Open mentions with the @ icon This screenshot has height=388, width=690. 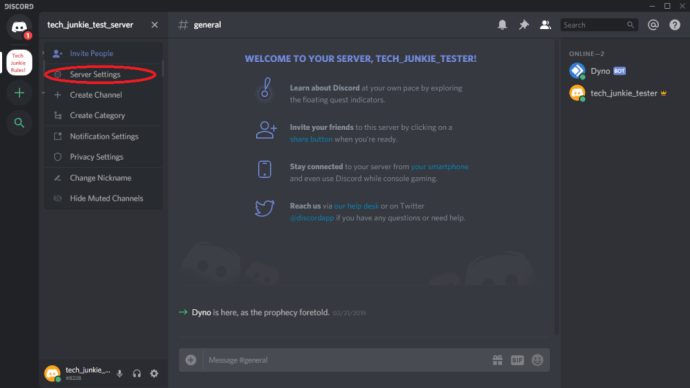tap(653, 25)
